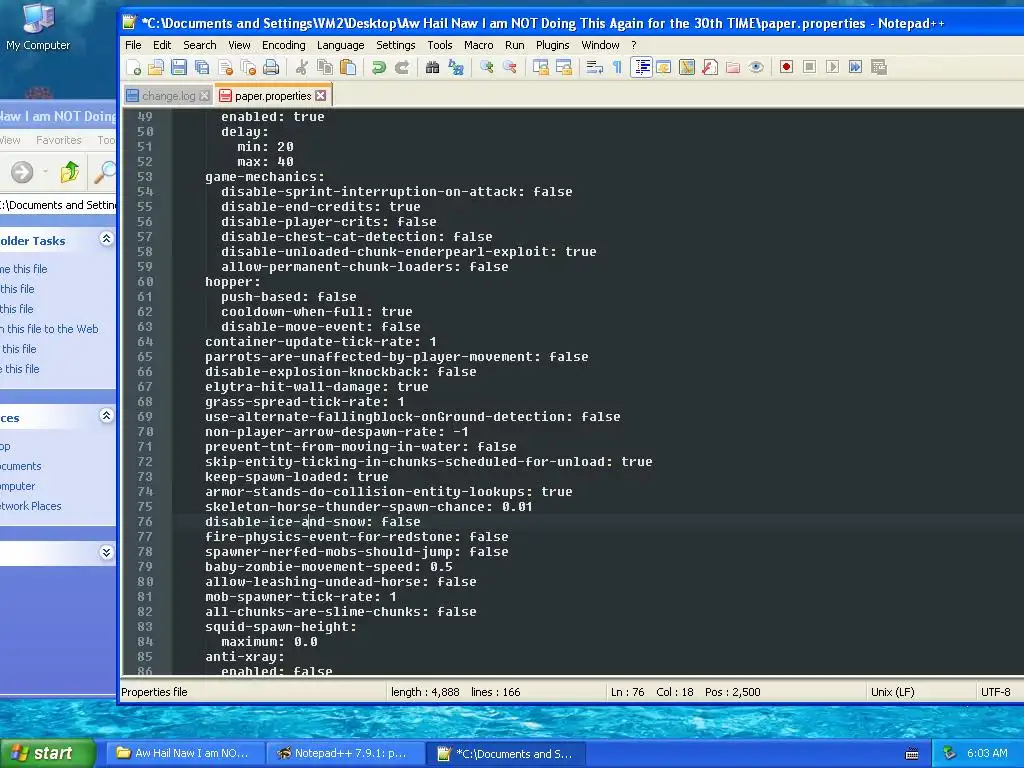Toggle Show All Characters pilcrow icon

(x=617, y=67)
